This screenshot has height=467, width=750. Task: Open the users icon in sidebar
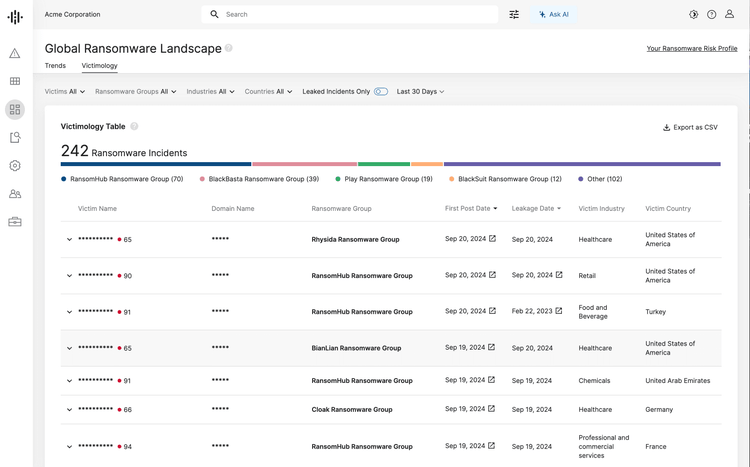click(x=15, y=194)
